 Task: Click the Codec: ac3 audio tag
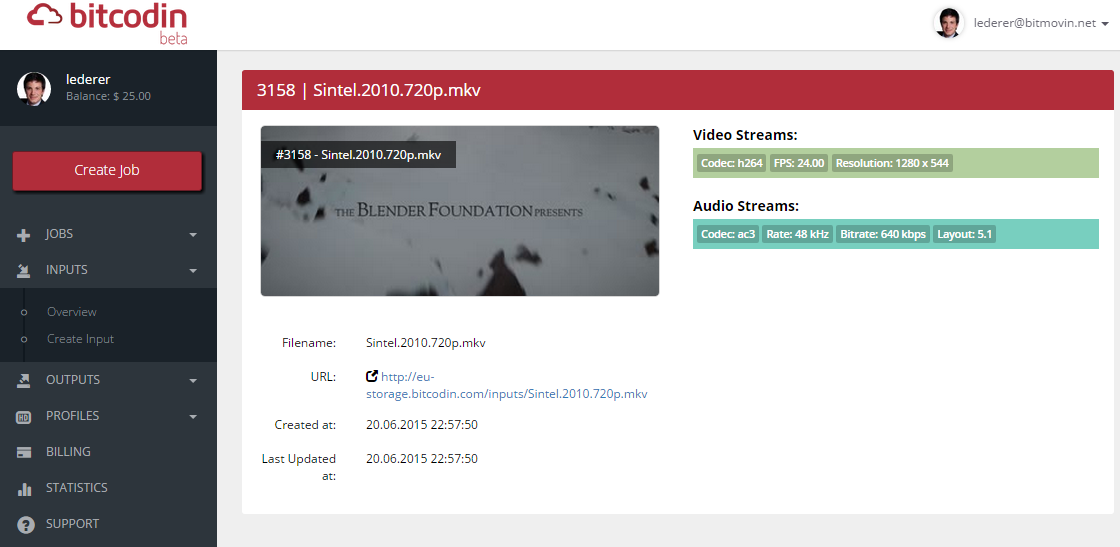point(728,234)
